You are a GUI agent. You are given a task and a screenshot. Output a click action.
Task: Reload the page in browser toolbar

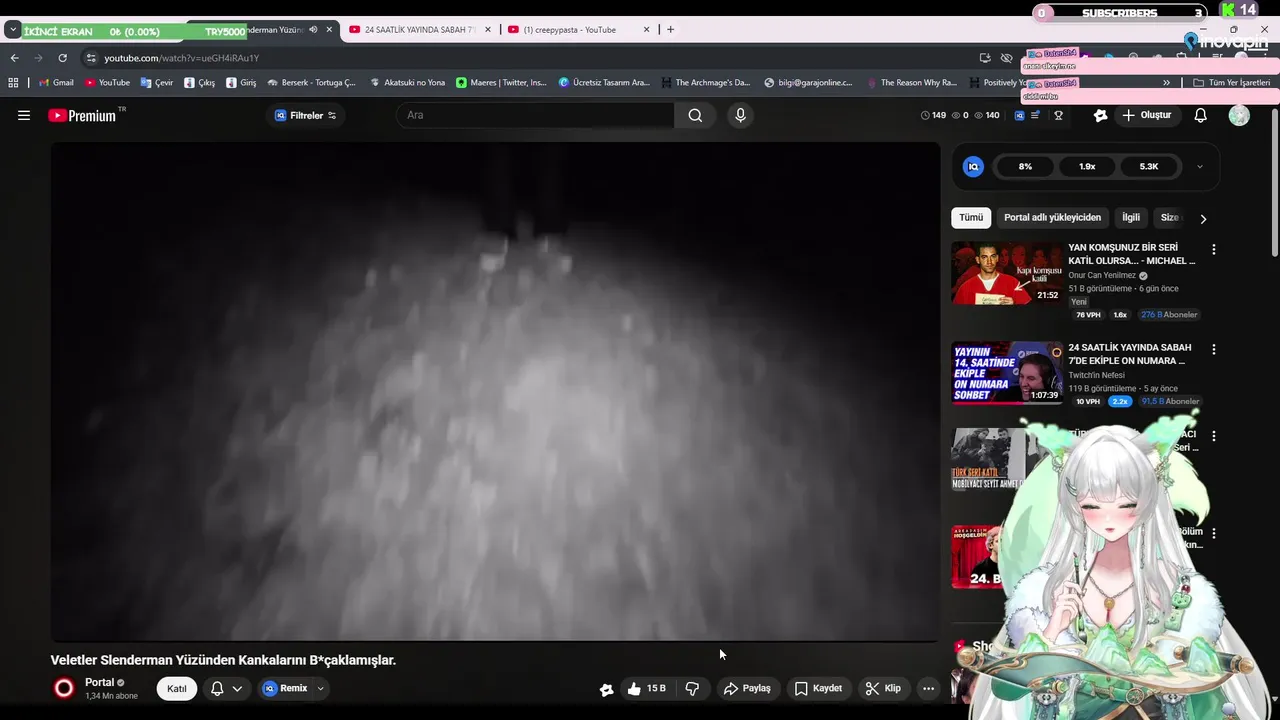tap(62, 58)
